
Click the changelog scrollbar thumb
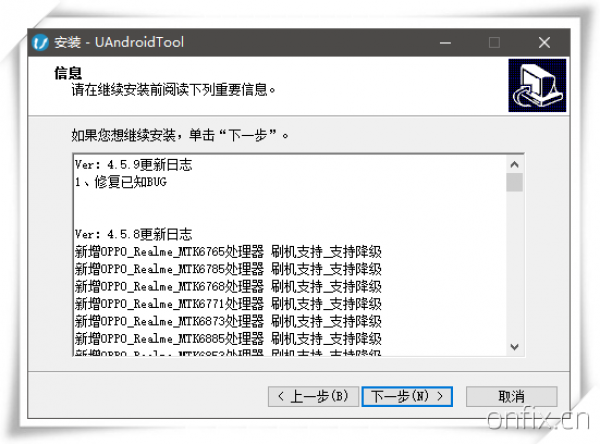tap(514, 182)
